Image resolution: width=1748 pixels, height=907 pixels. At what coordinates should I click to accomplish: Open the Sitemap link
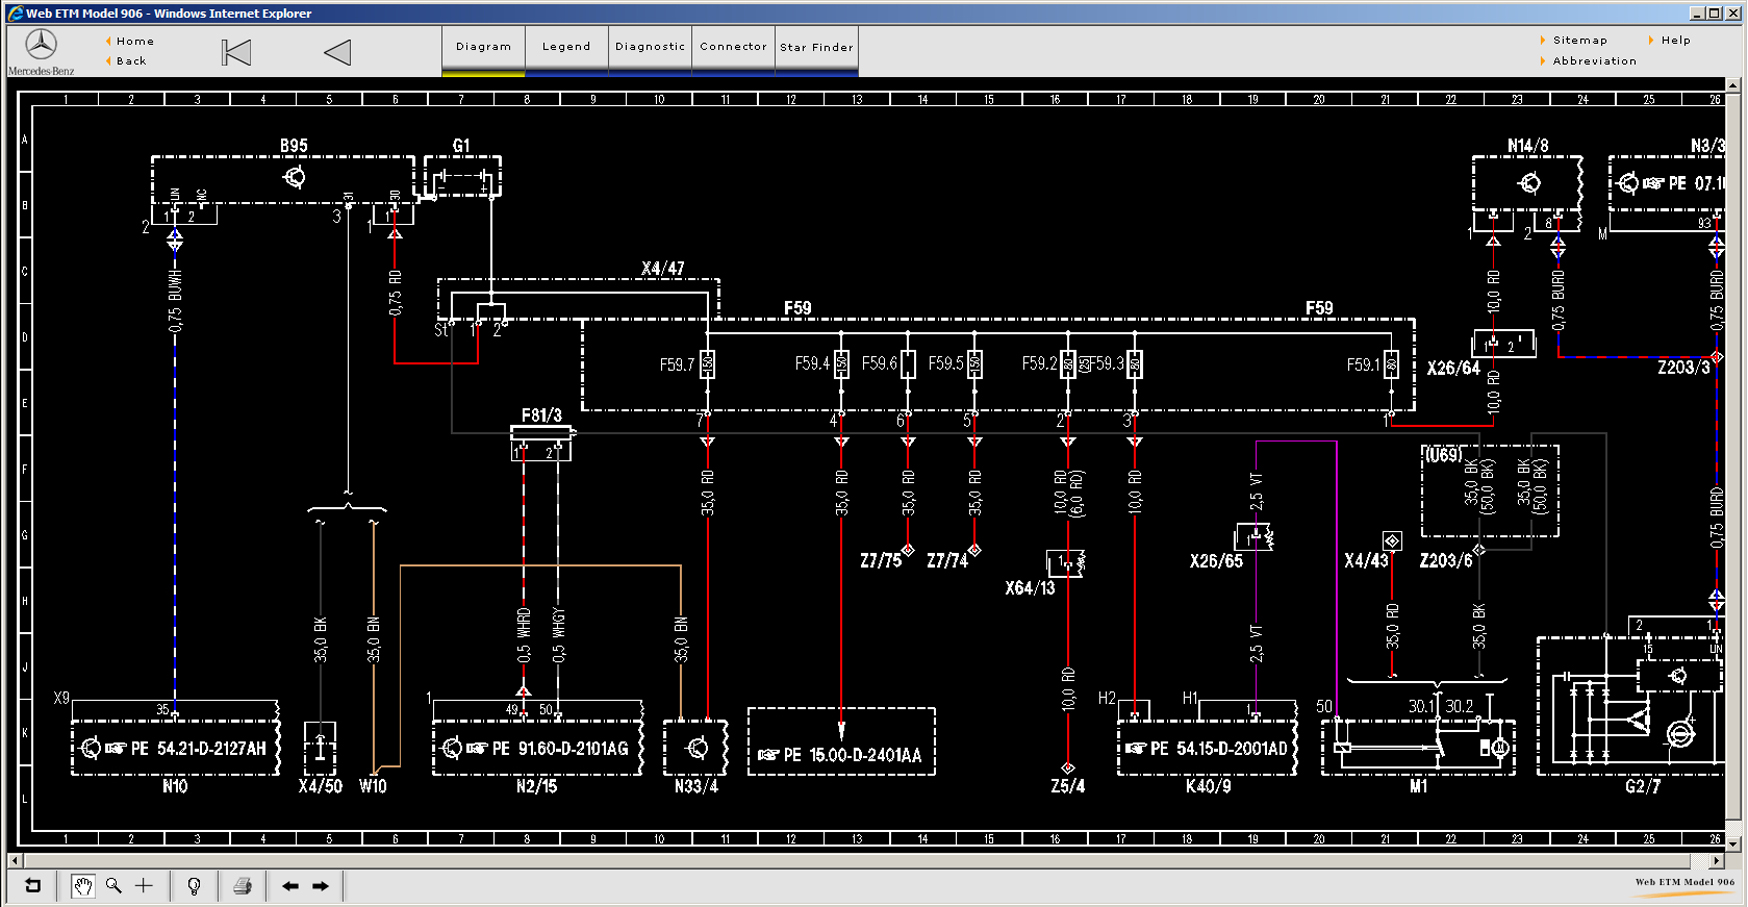point(1579,40)
